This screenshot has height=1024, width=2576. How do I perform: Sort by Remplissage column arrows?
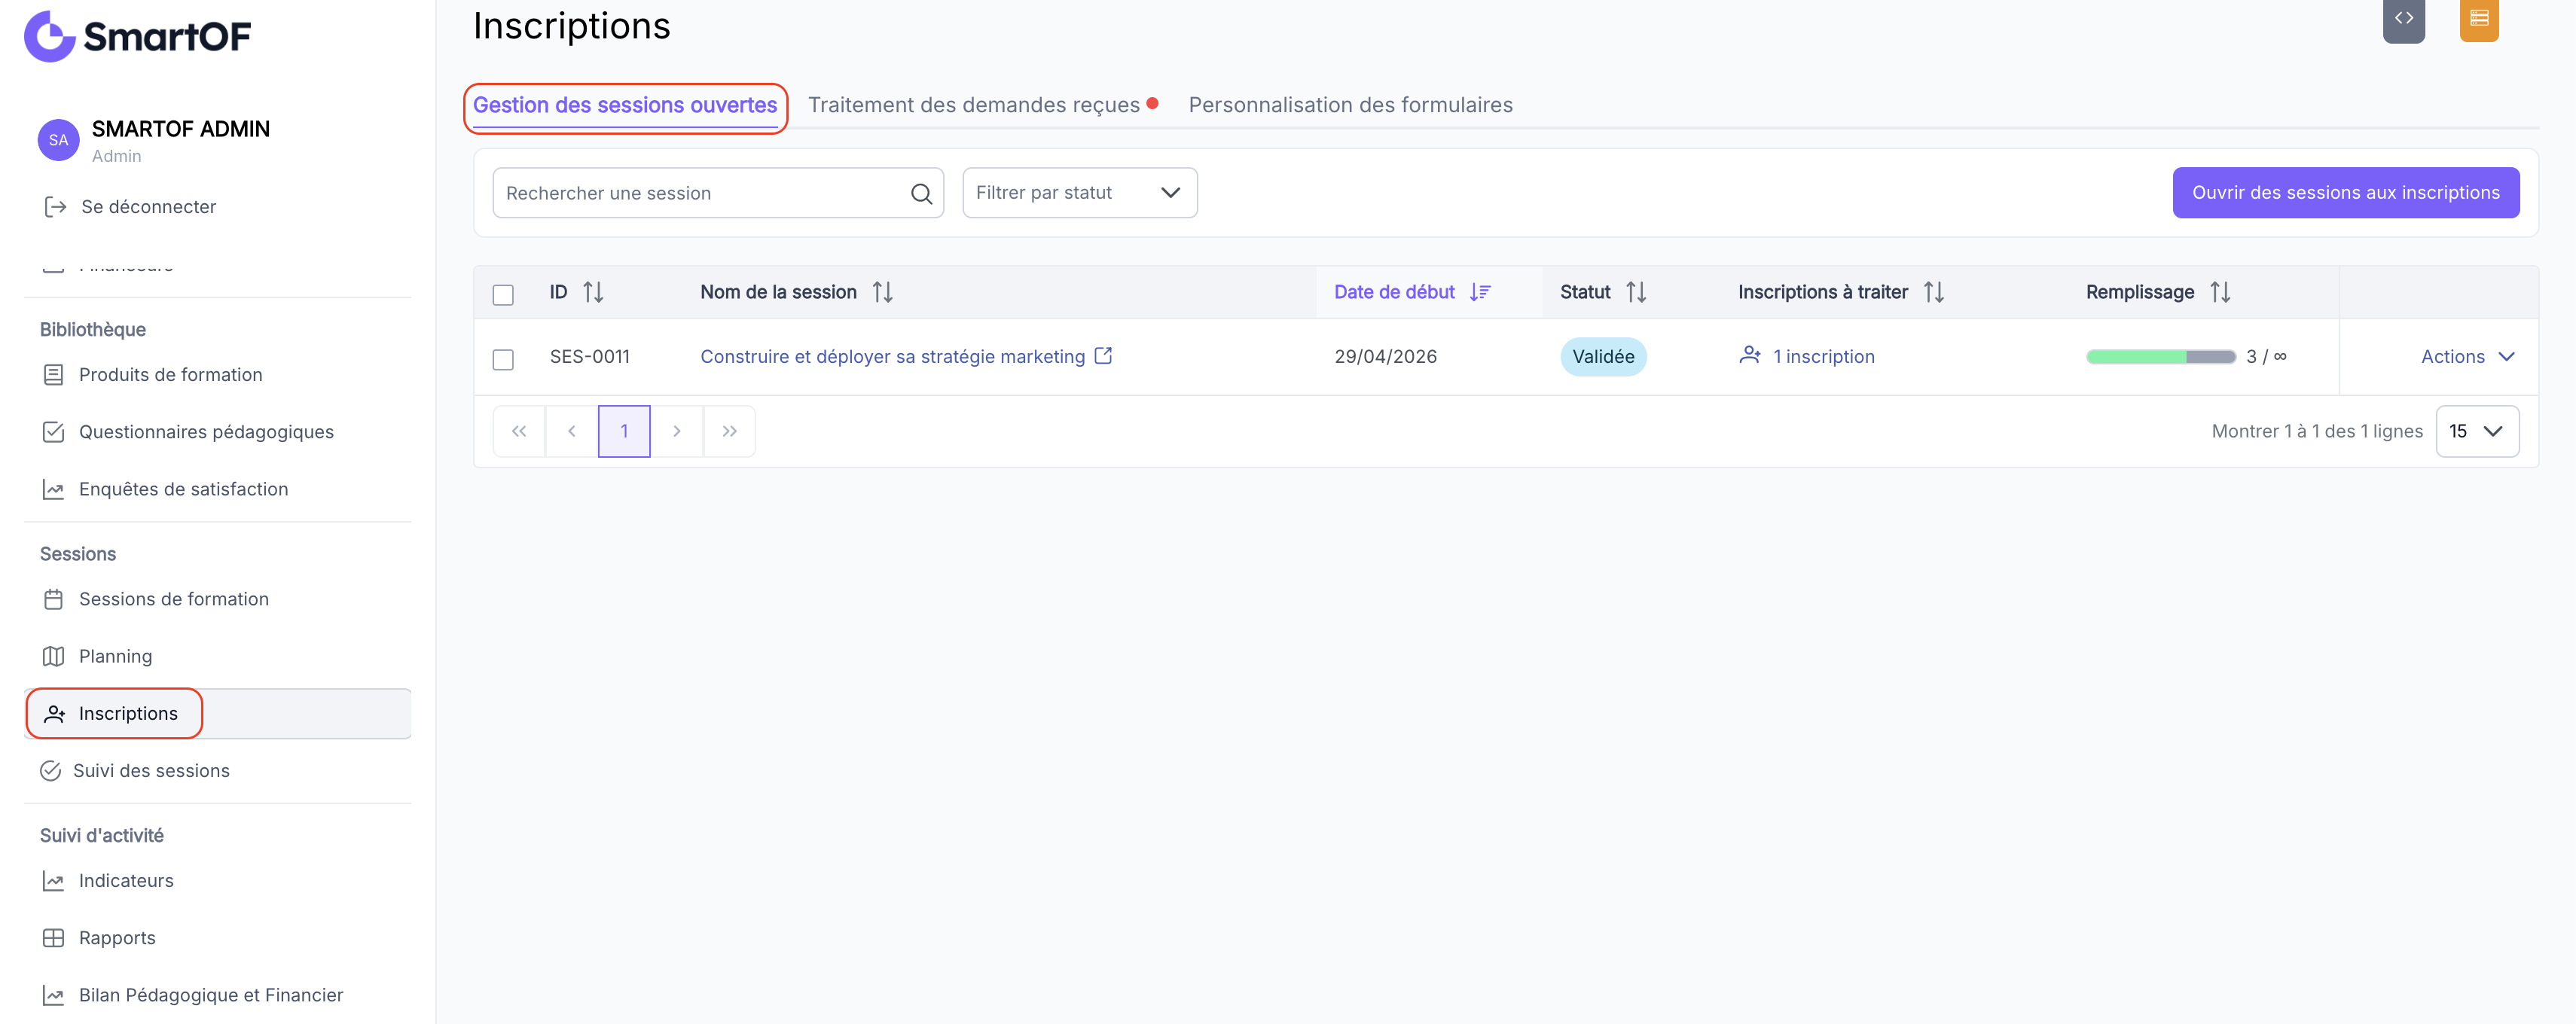pyautogui.click(x=2220, y=292)
